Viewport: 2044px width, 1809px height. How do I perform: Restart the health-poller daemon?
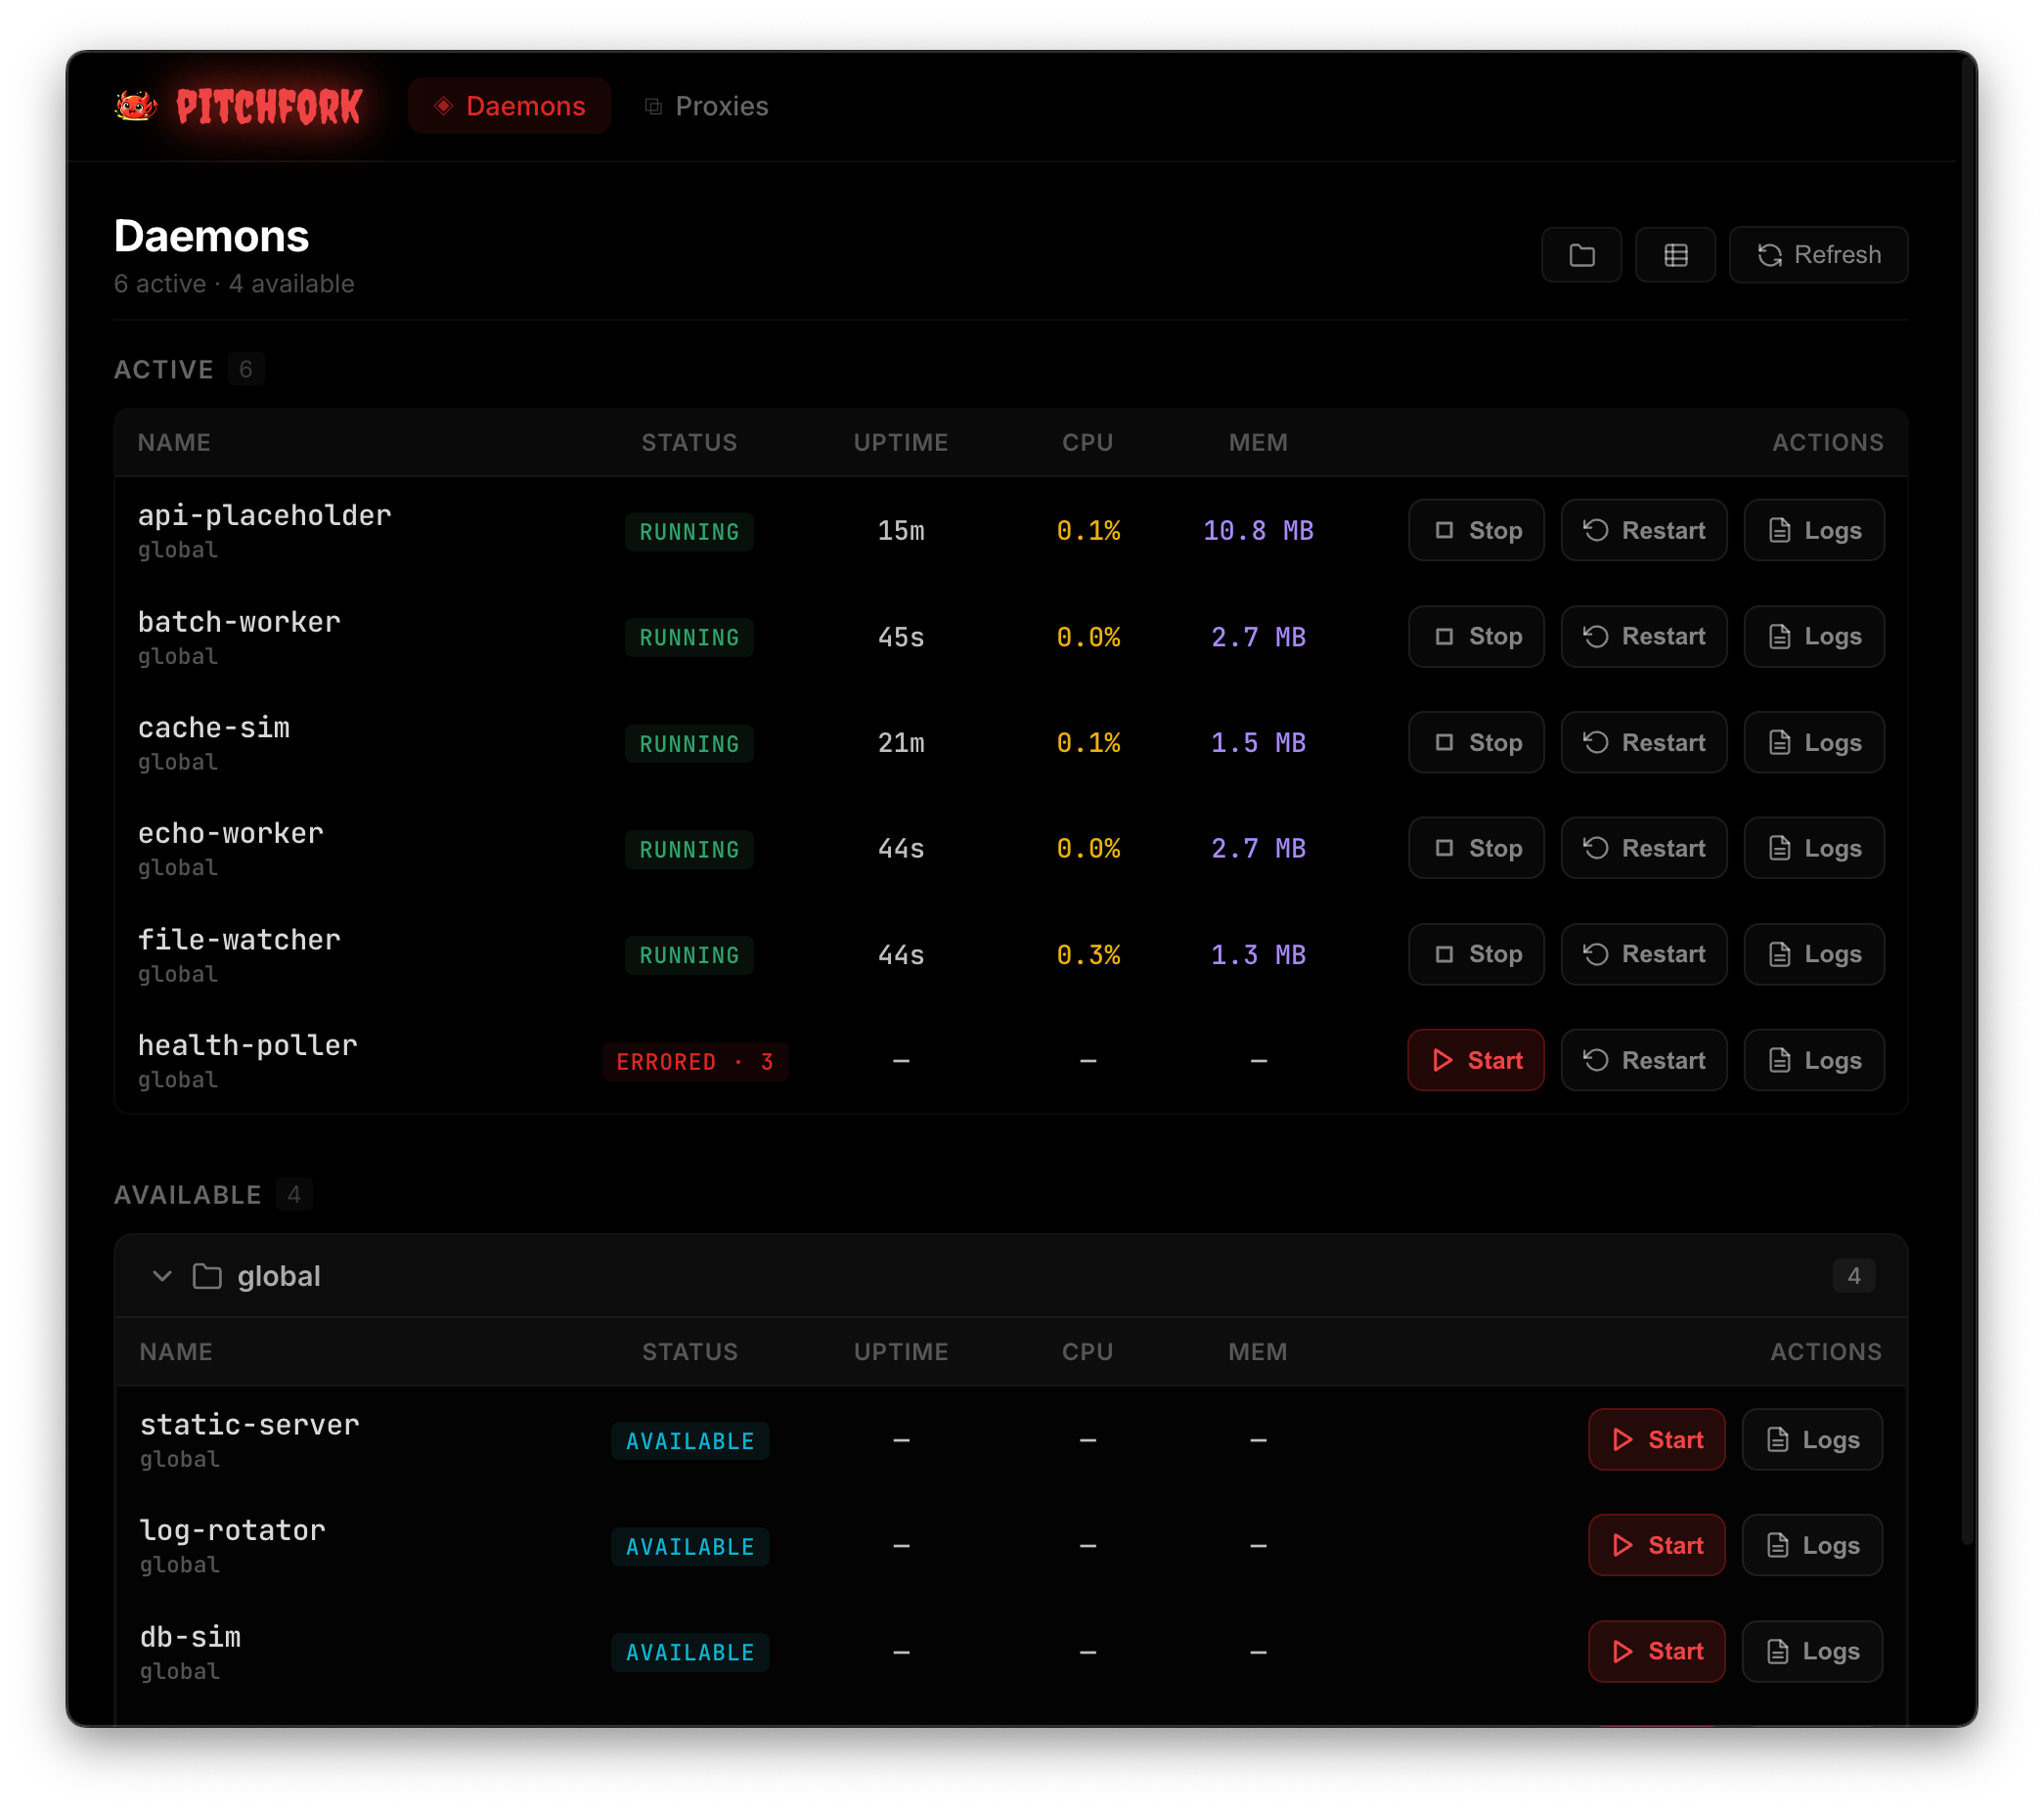[1643, 1060]
